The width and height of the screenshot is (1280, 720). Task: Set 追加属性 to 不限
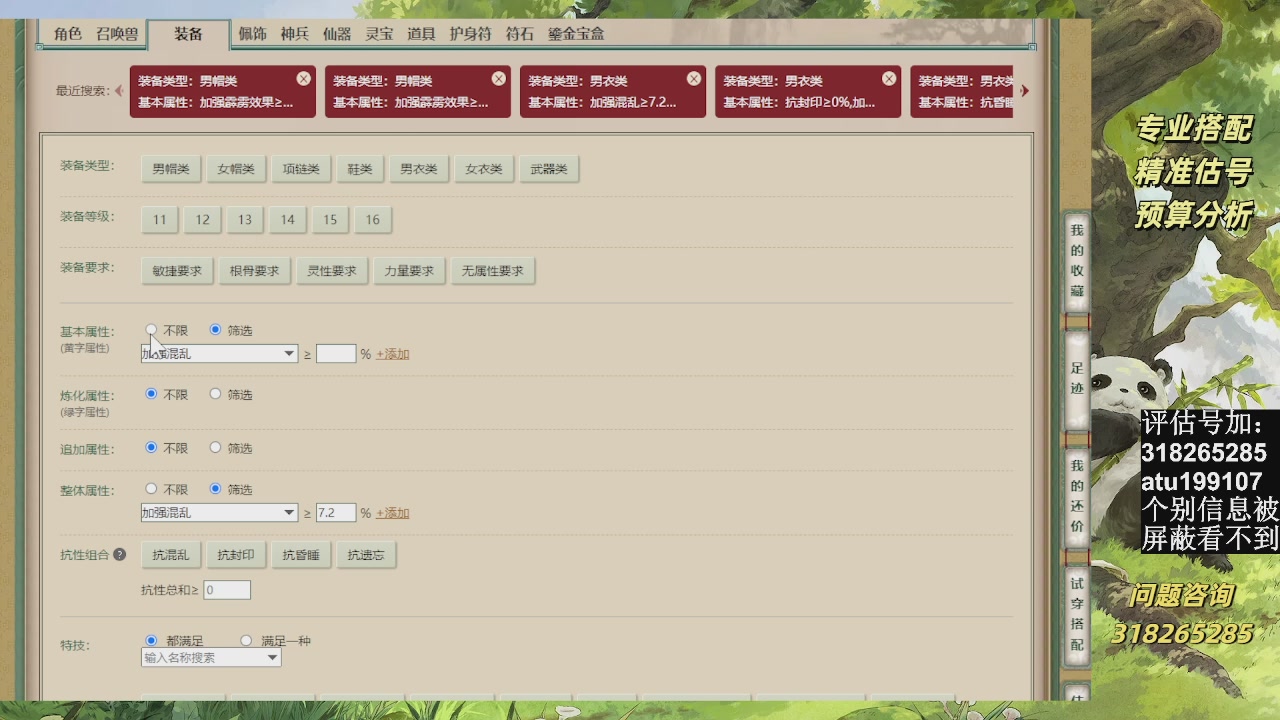pos(151,448)
